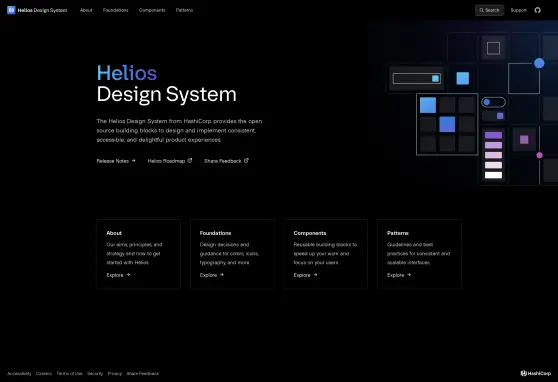Click the Patterns card heading
The image size is (558, 382).
[398, 233]
